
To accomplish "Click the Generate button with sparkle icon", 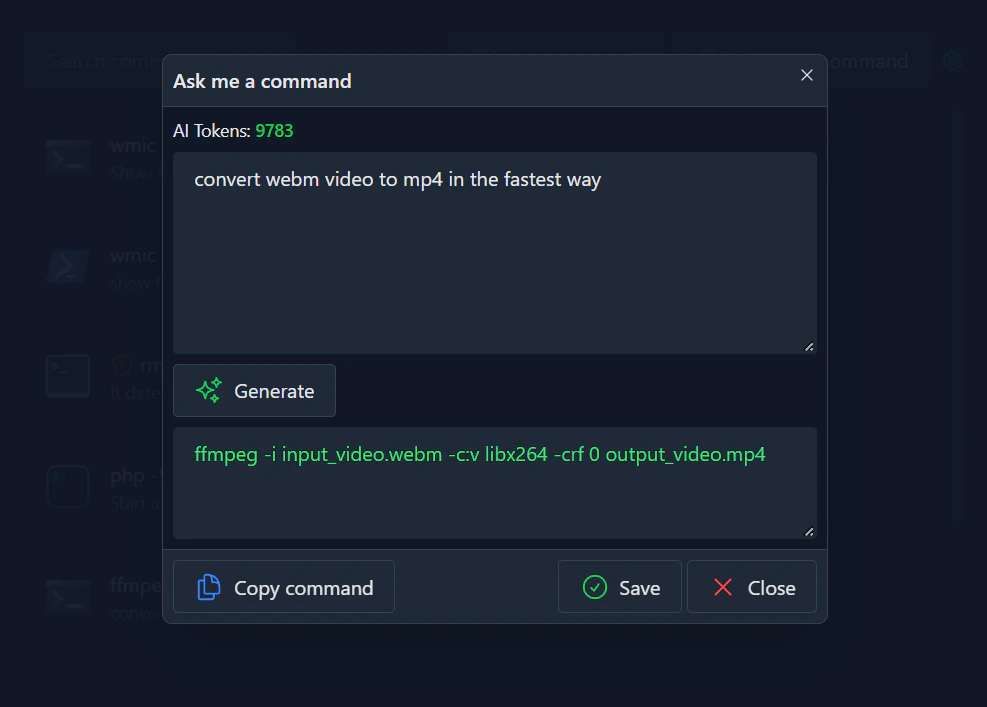I will (254, 391).
